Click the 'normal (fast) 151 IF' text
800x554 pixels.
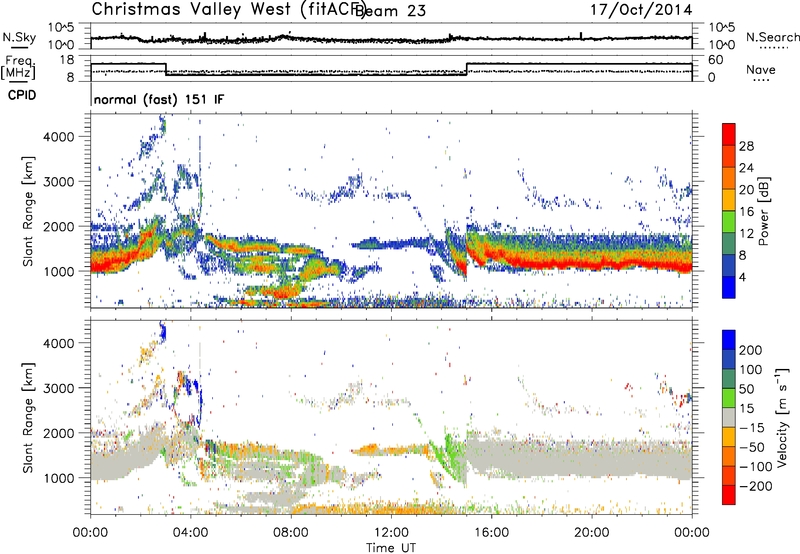tap(159, 99)
